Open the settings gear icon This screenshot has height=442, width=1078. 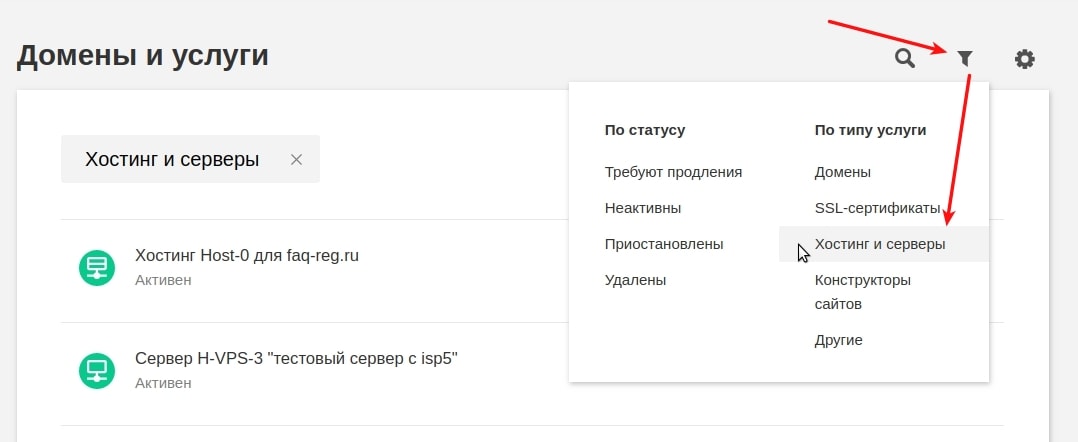click(1024, 59)
